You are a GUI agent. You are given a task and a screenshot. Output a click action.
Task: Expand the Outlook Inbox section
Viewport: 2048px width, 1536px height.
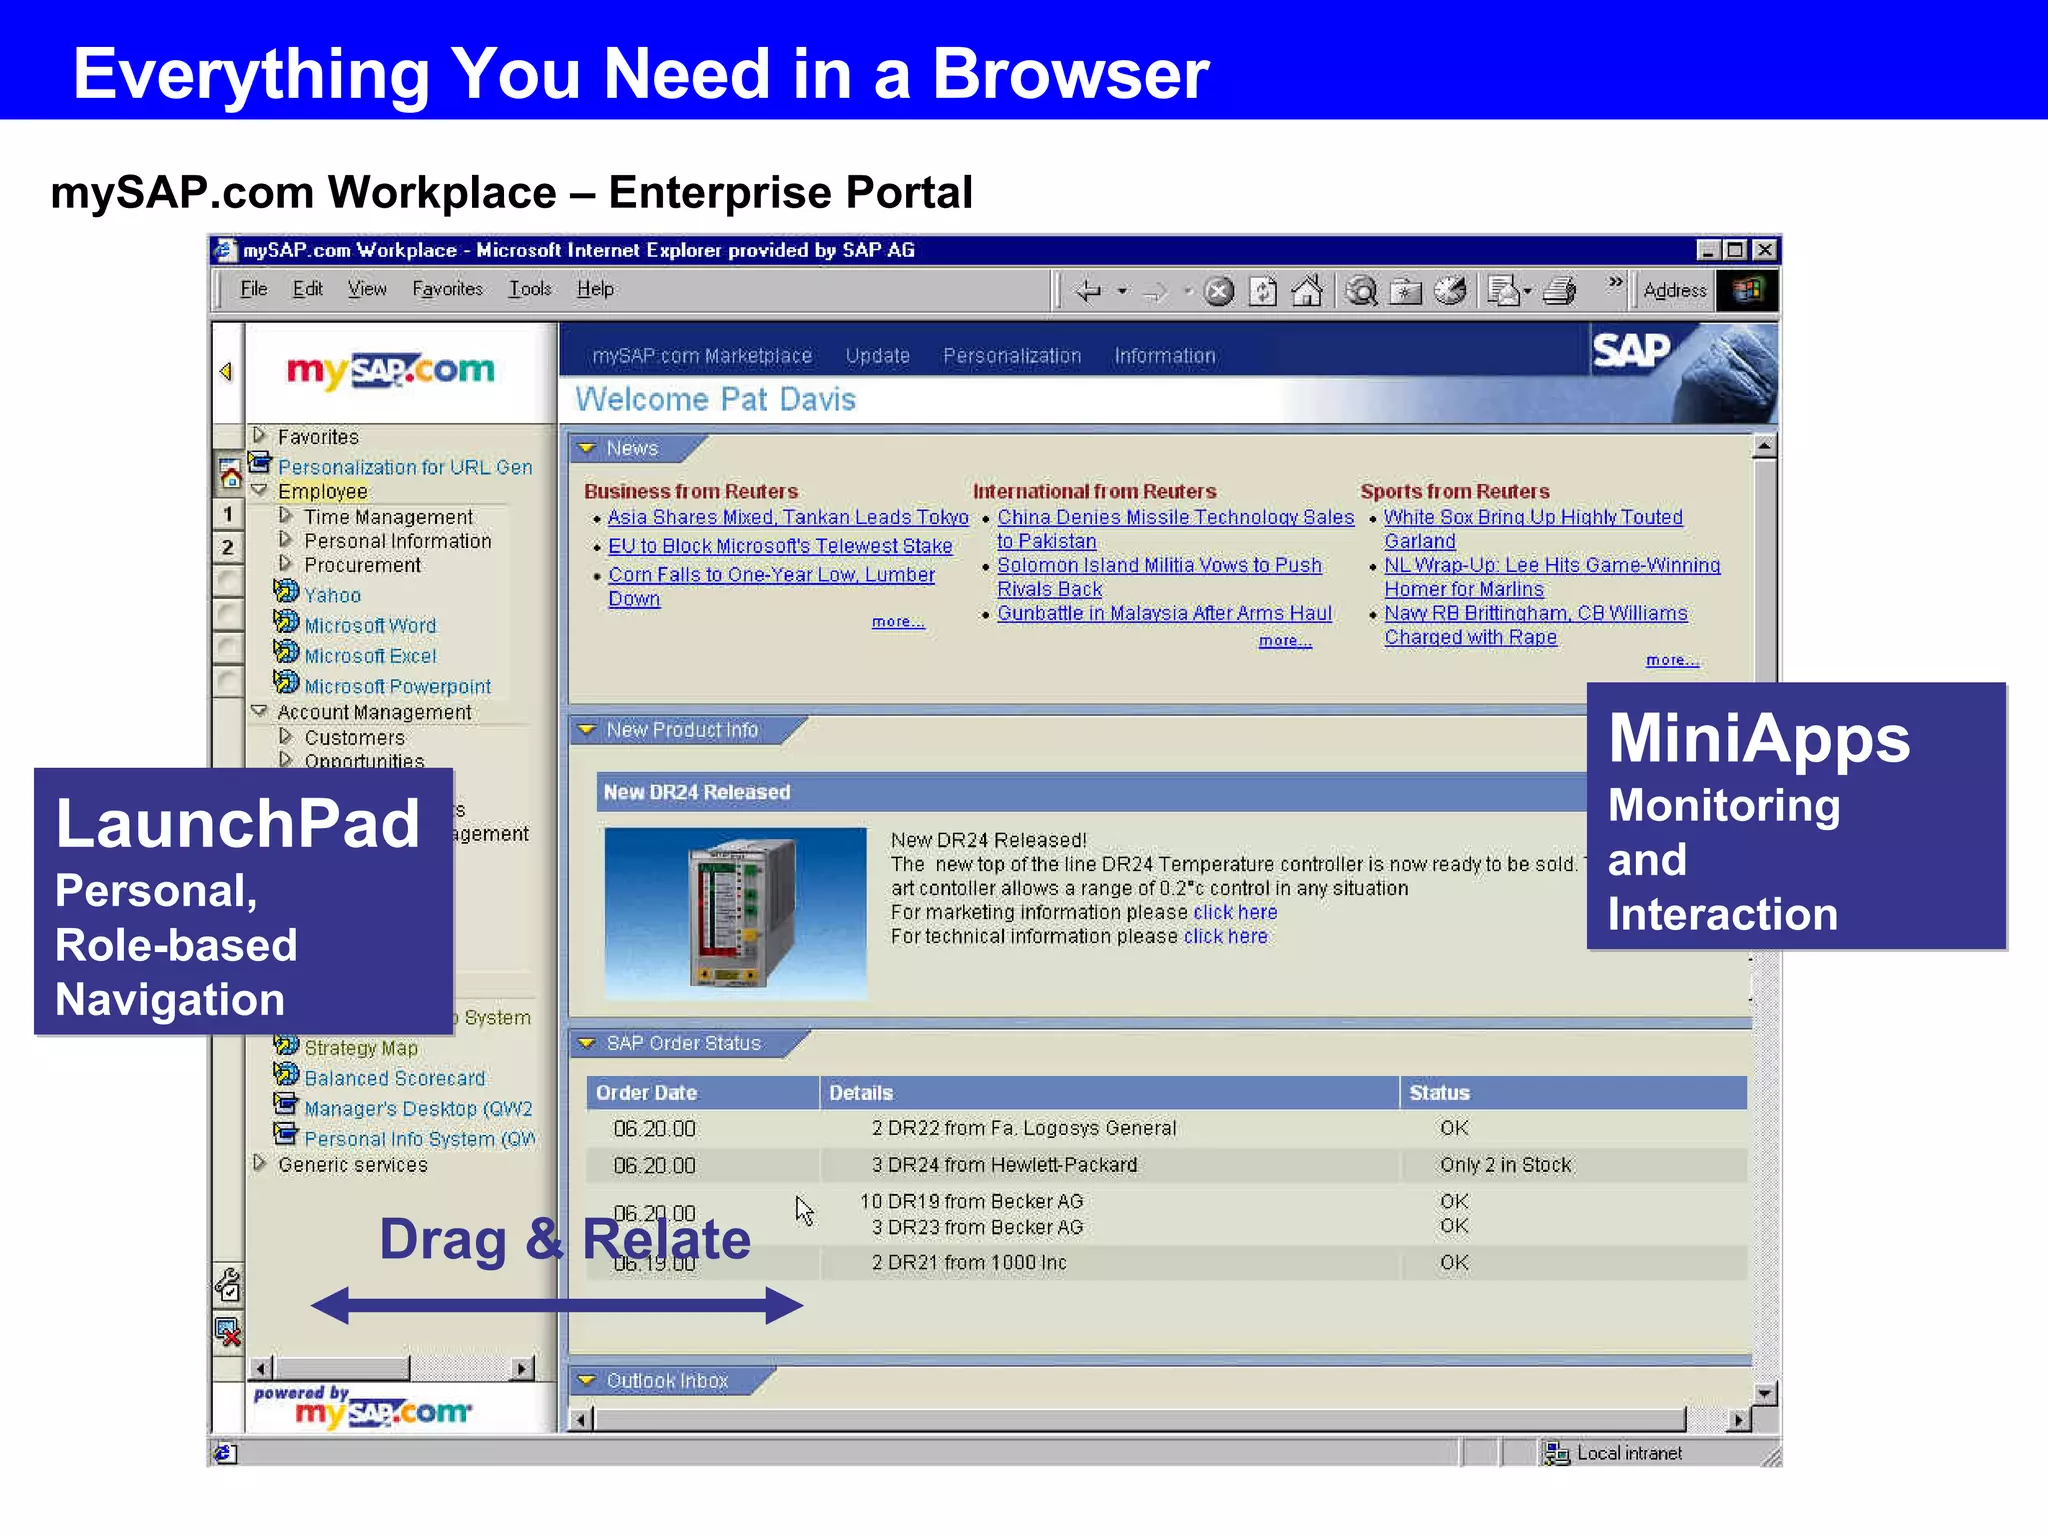tap(587, 1380)
